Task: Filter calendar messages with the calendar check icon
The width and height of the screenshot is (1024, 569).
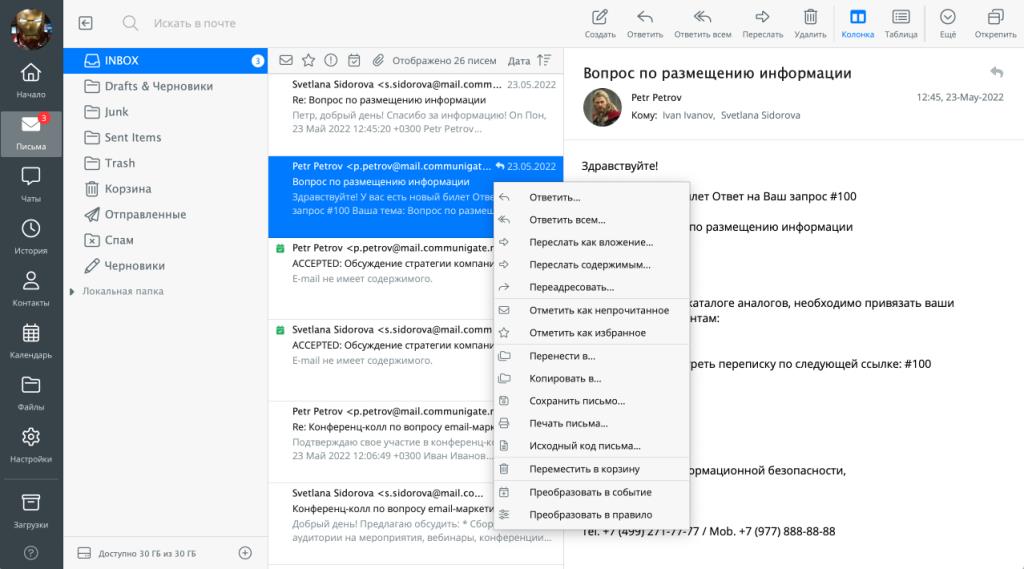Action: coord(354,61)
